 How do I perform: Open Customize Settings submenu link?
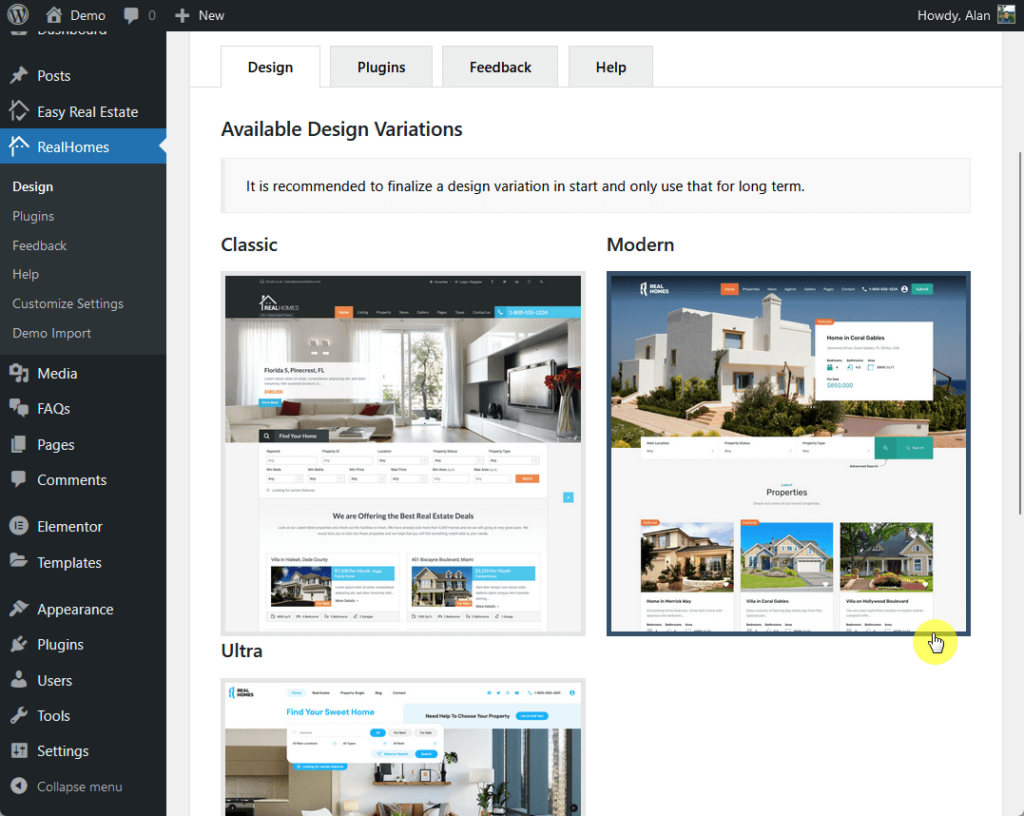click(68, 304)
